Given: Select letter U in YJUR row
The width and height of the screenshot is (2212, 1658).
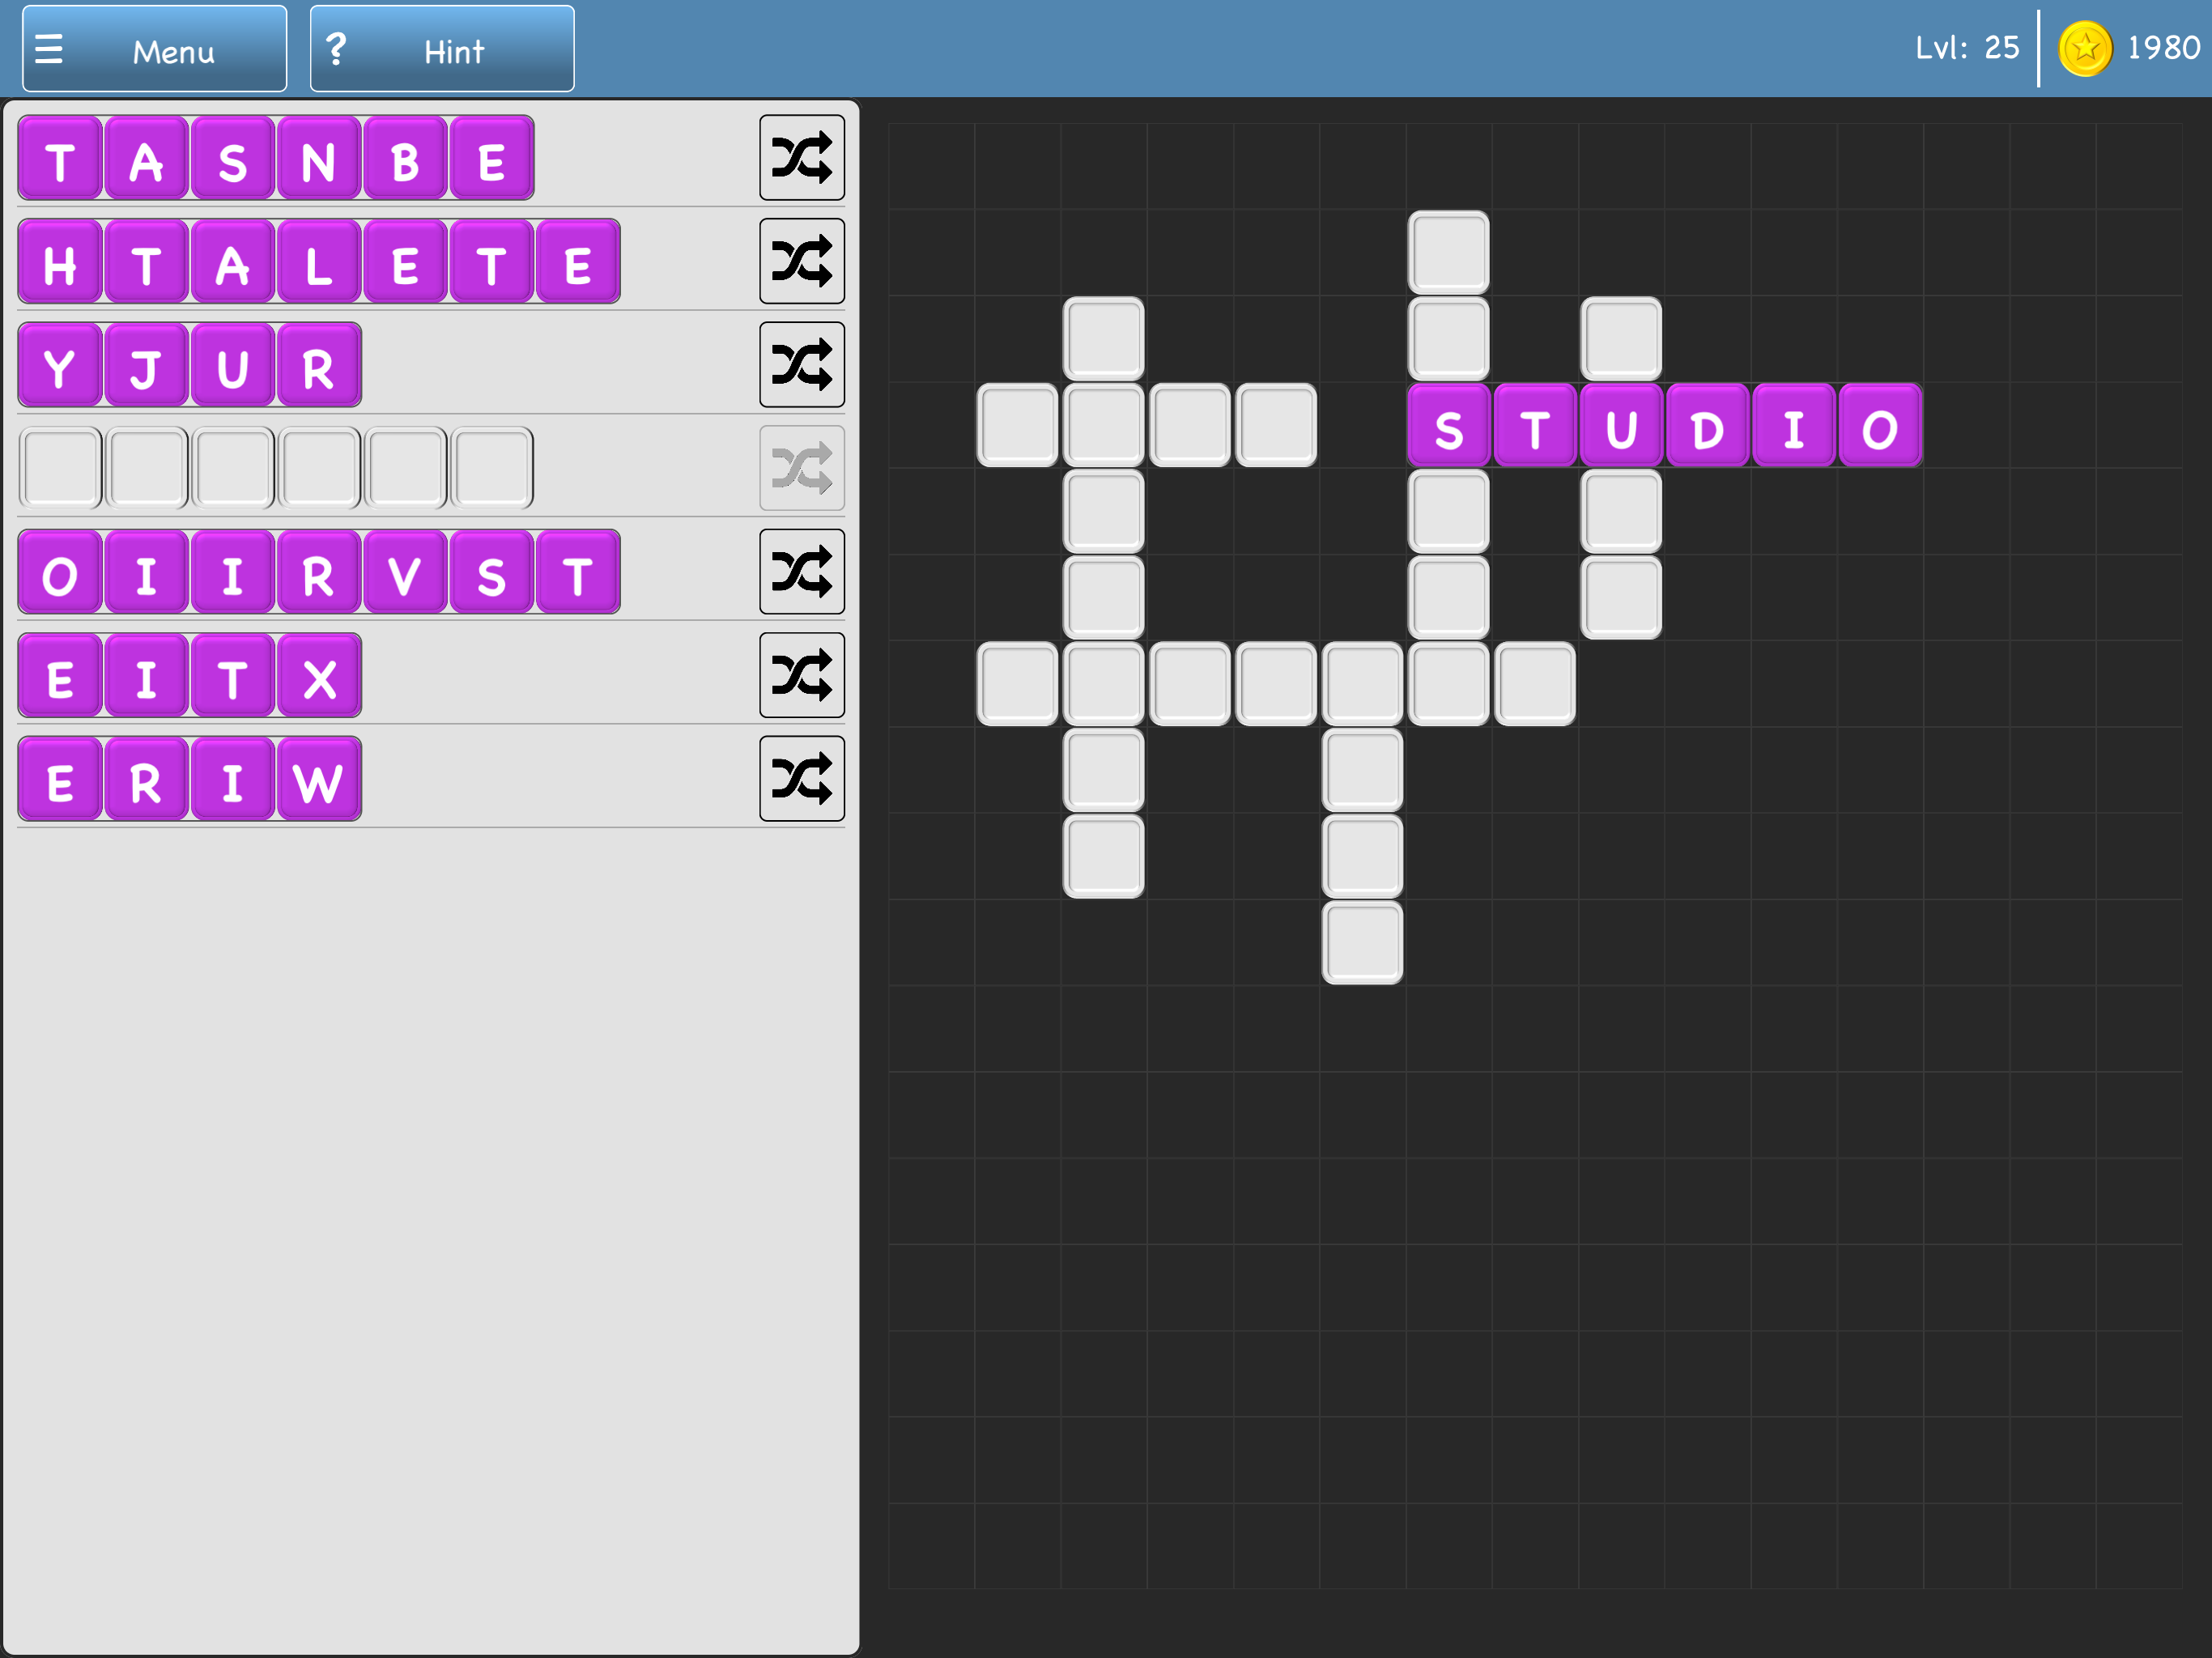Looking at the screenshot, I should (233, 365).
